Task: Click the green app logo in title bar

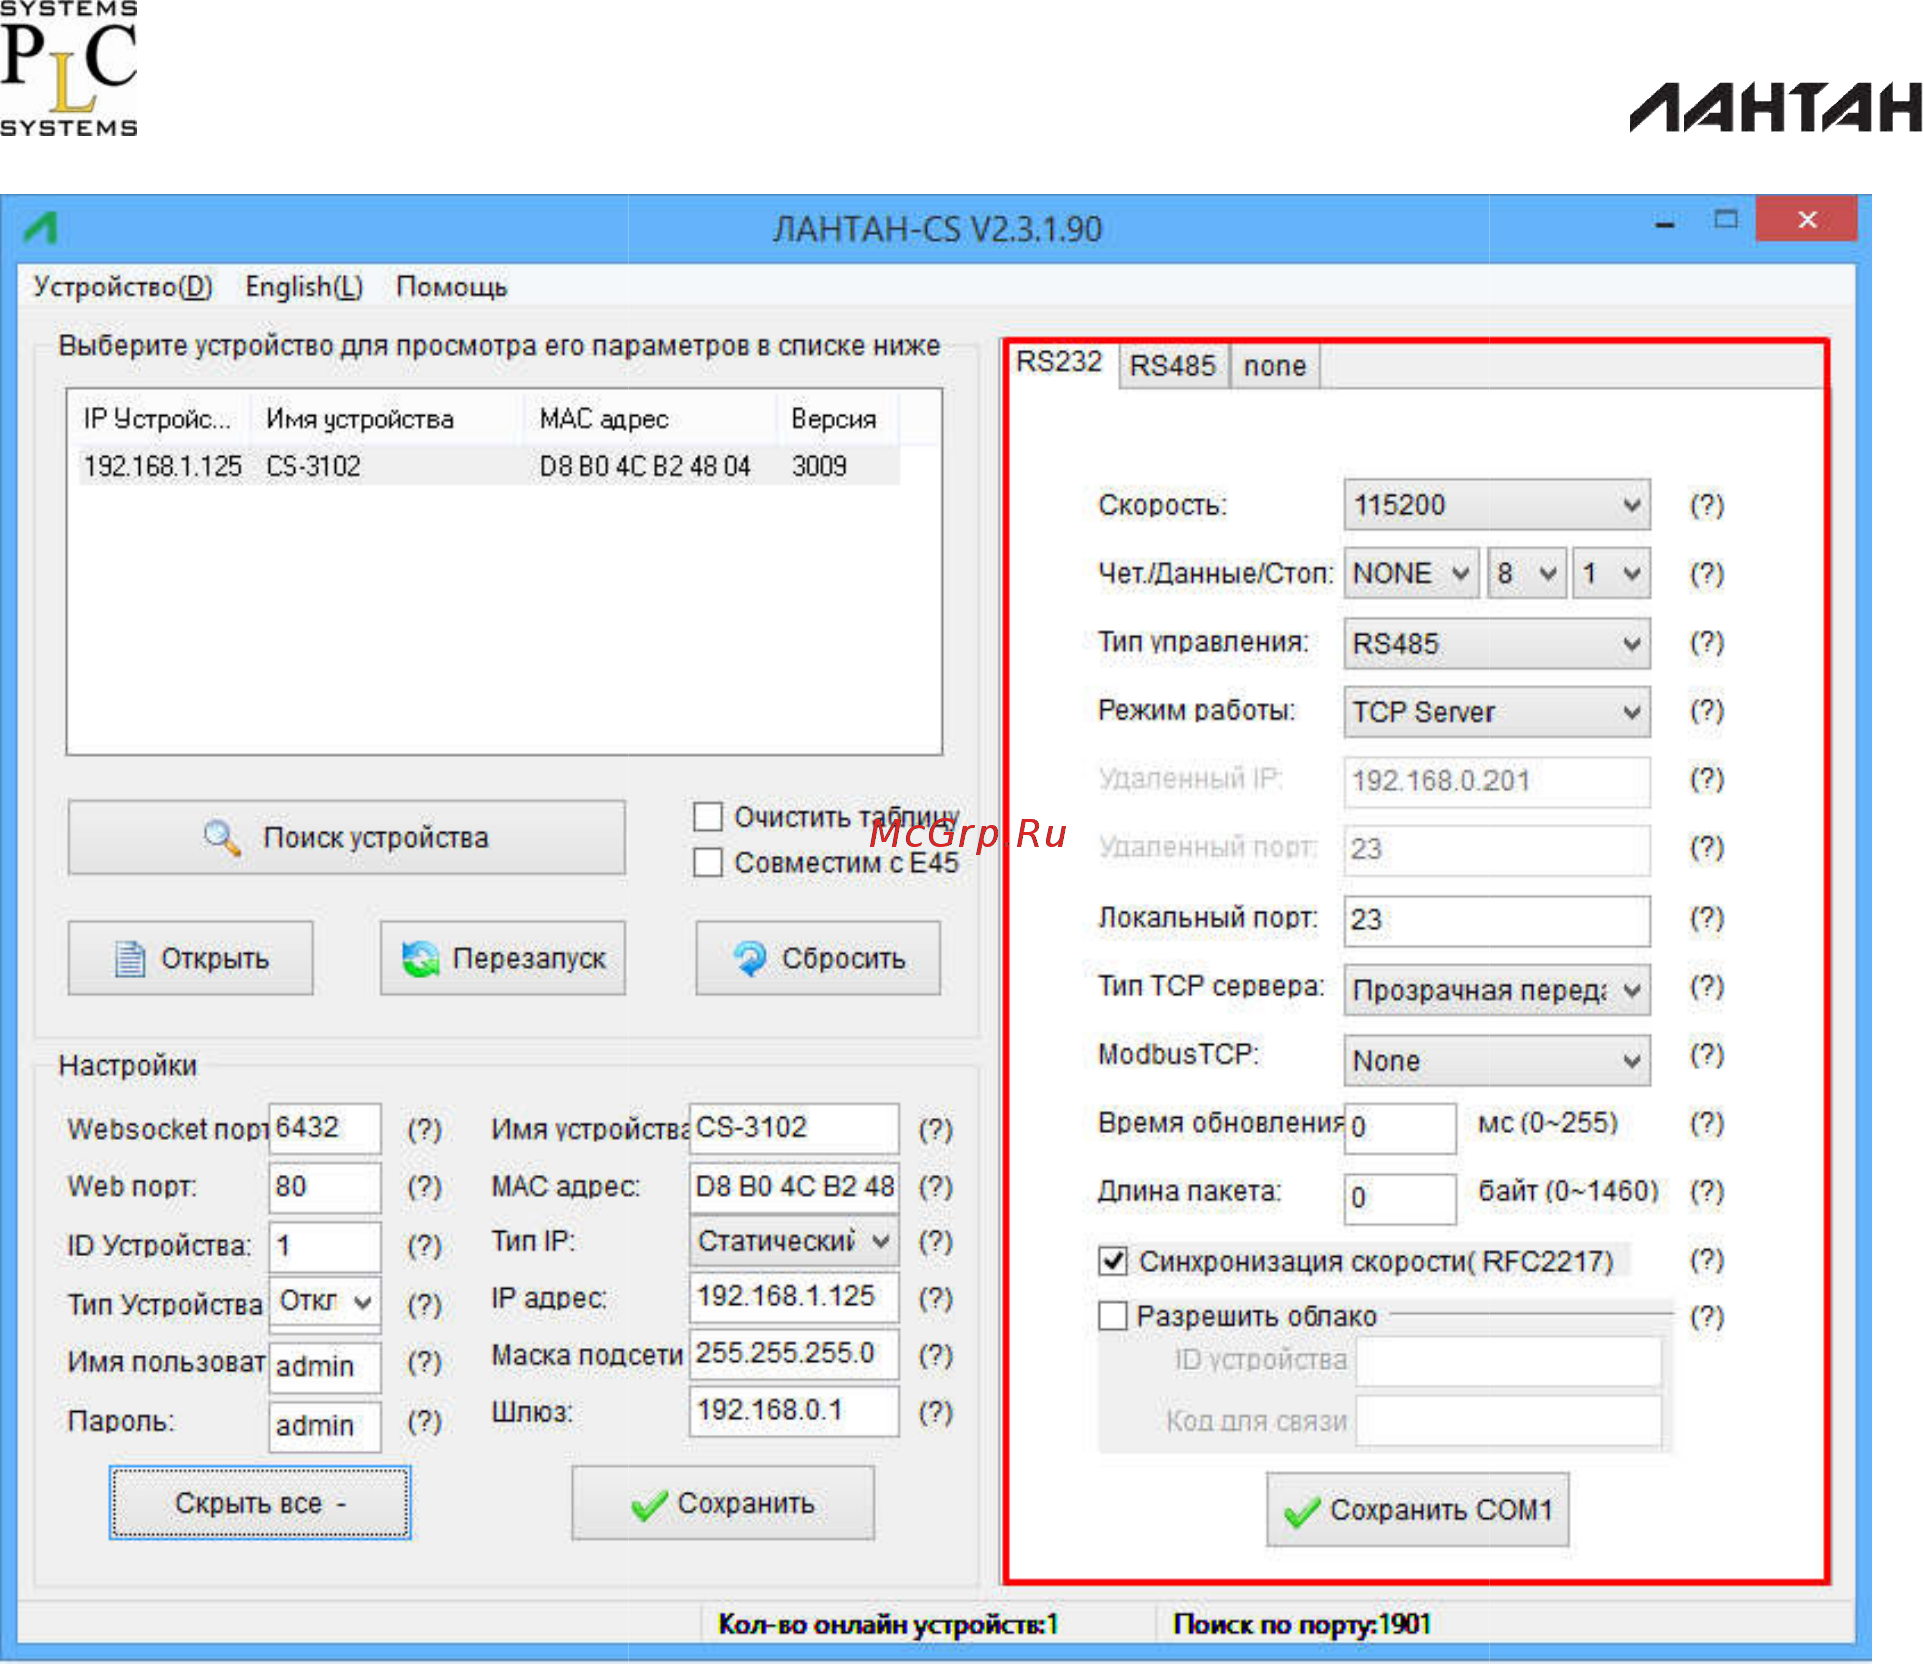Action: coord(41,228)
